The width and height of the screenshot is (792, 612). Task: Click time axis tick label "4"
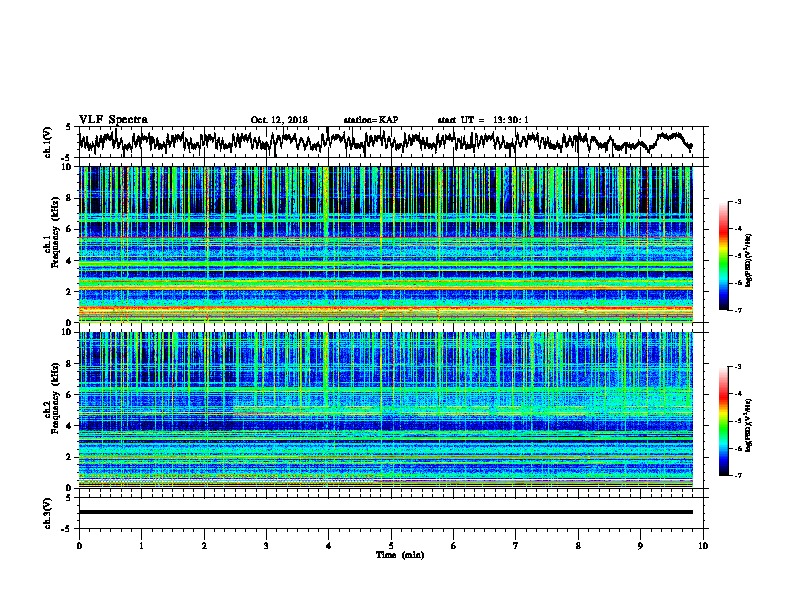329,546
